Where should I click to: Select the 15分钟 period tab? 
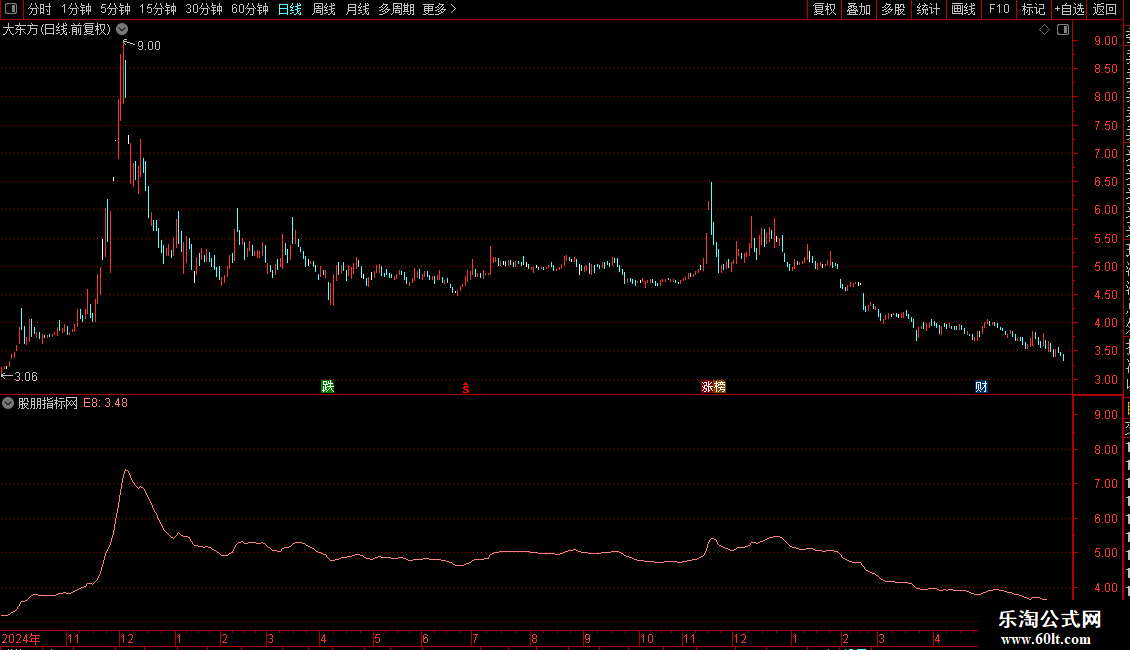[x=158, y=9]
